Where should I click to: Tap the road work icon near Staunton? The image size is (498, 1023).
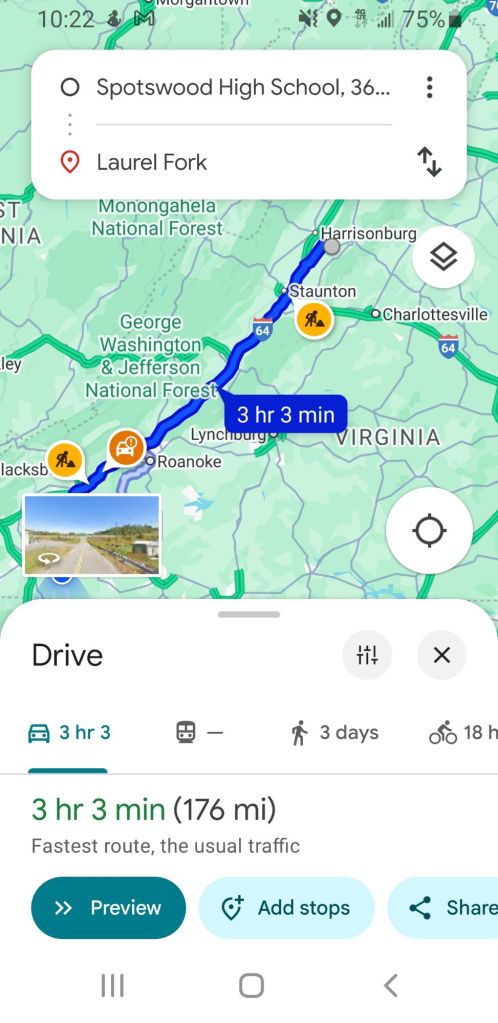[314, 320]
